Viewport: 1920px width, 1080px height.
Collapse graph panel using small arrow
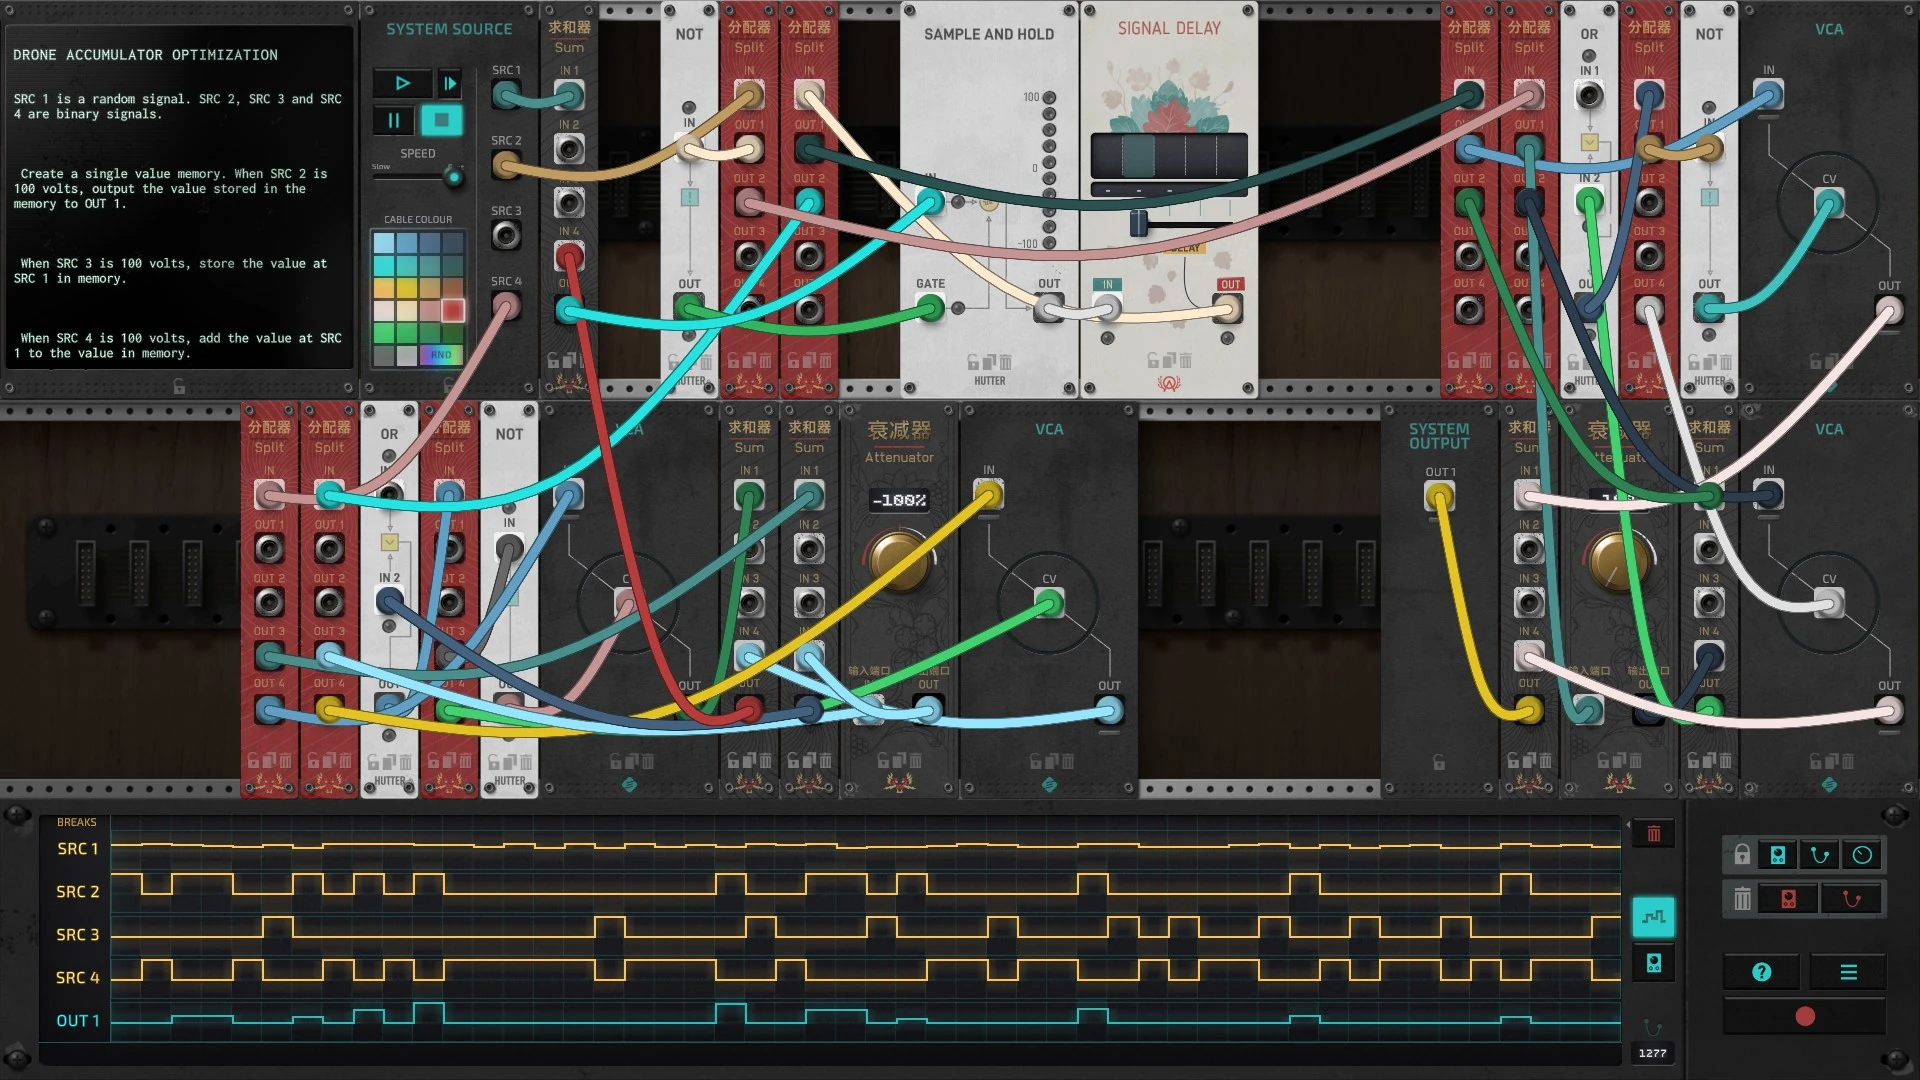[1627, 824]
